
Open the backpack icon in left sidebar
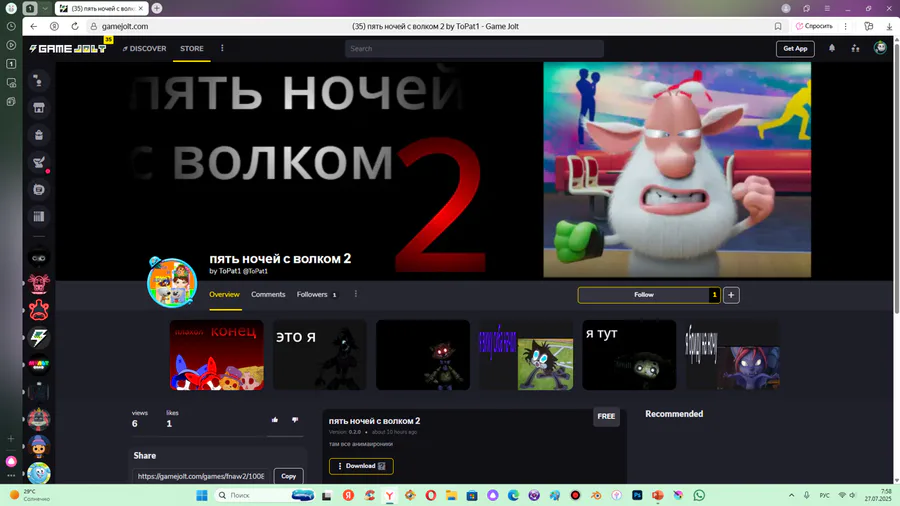(39, 135)
